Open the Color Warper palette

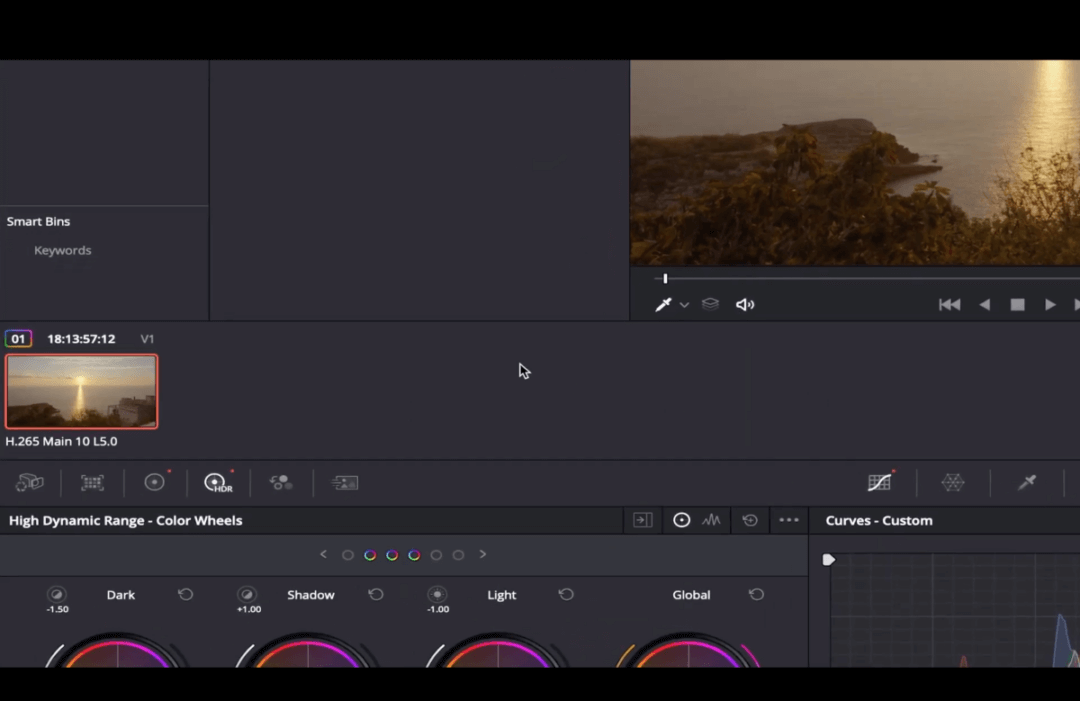click(281, 482)
